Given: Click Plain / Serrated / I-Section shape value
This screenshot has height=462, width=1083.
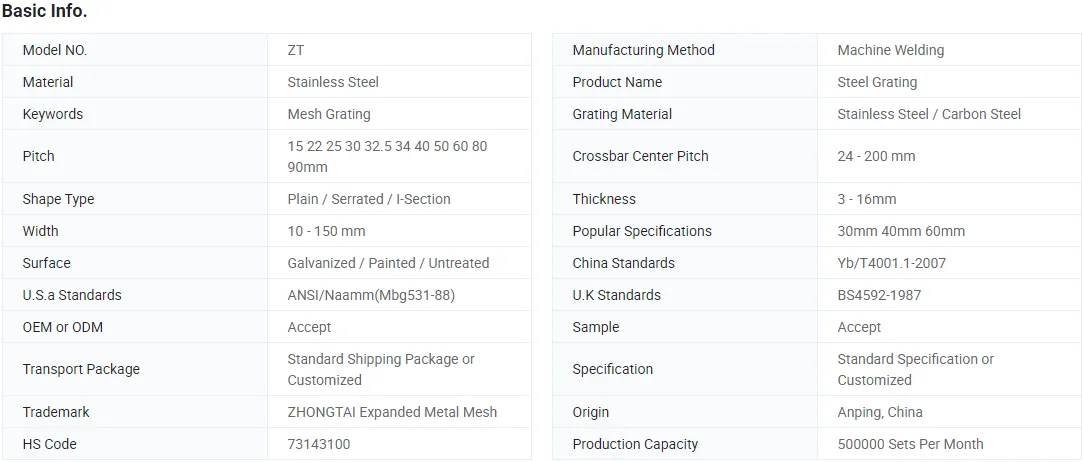Looking at the screenshot, I should click(x=369, y=199).
